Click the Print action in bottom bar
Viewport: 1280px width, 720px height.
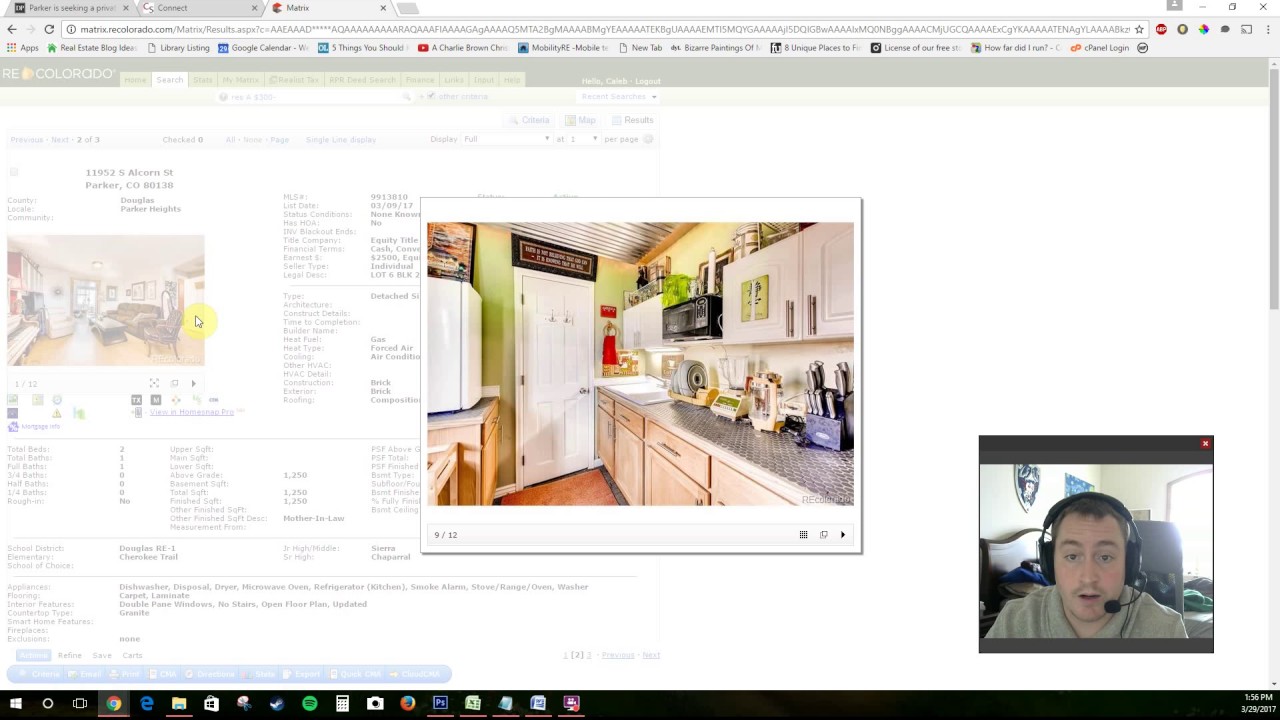[124, 674]
